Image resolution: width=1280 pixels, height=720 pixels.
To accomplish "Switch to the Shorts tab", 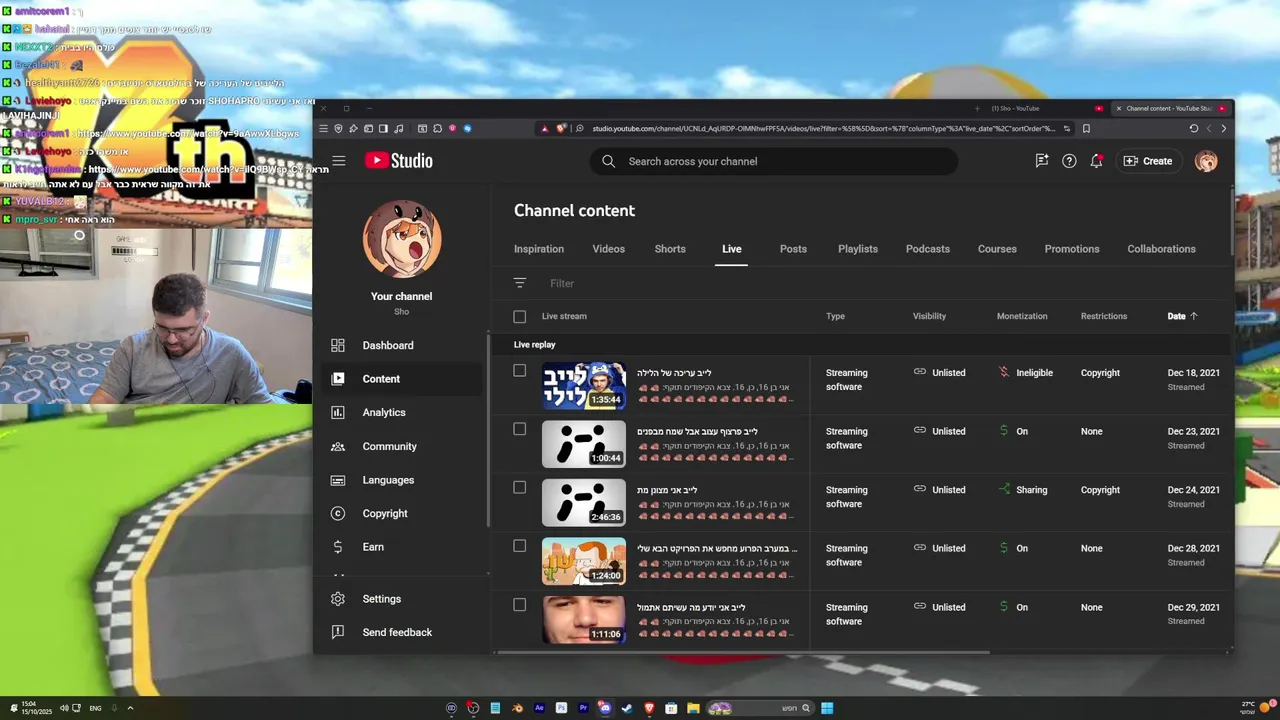I will tap(670, 249).
